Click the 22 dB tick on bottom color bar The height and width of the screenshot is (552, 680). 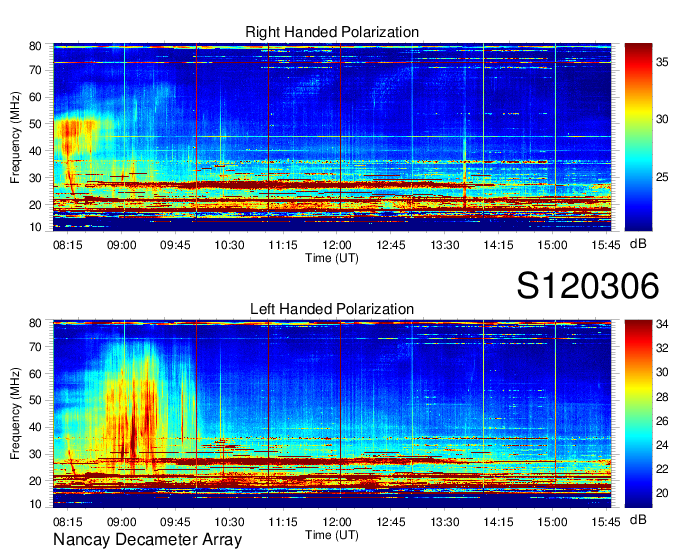pyautogui.click(x=662, y=469)
